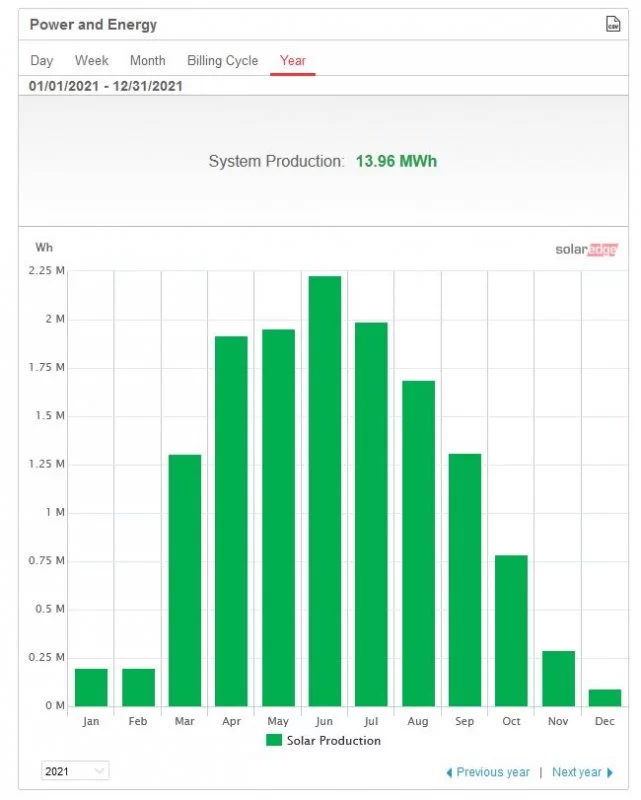Click the June production bar
Image resolution: width=641 pixels, height=800 pixels.
pos(324,490)
